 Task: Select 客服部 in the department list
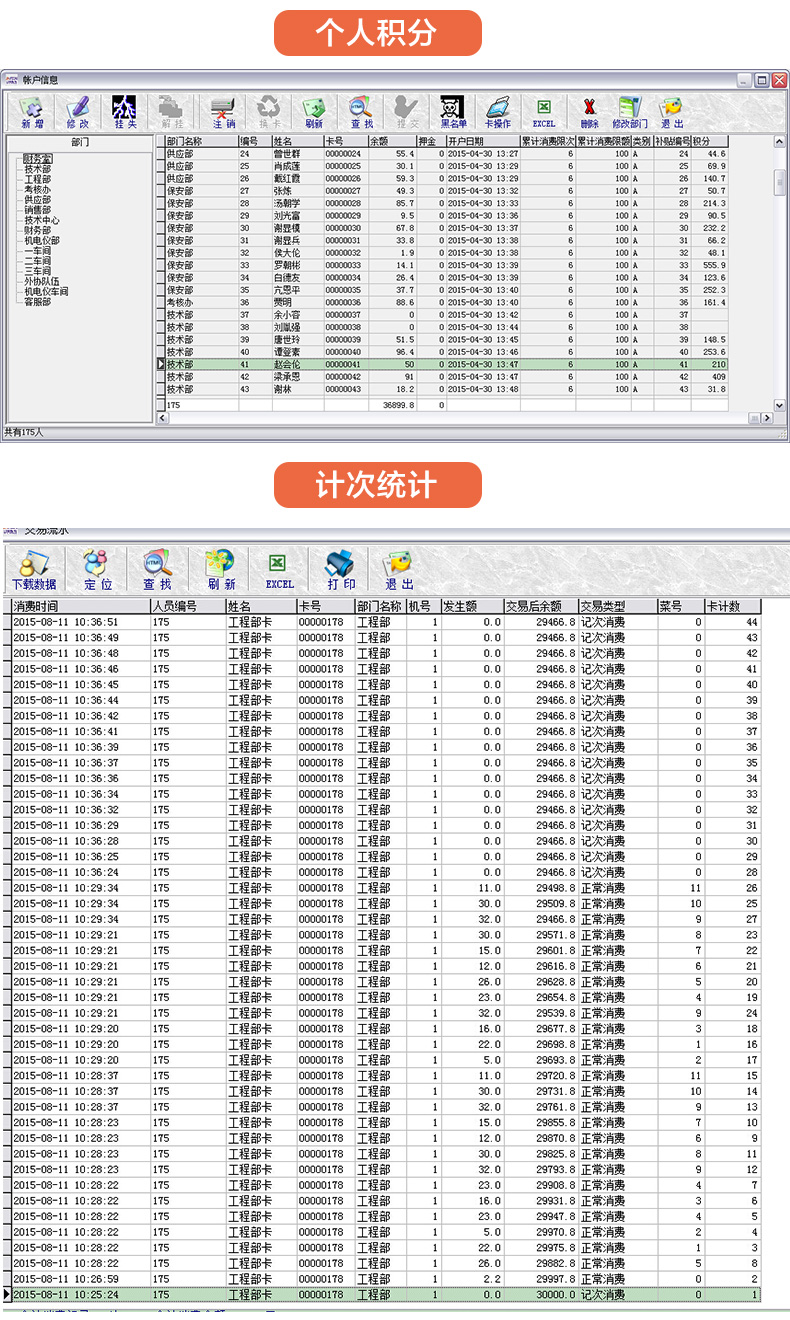[x=37, y=301]
